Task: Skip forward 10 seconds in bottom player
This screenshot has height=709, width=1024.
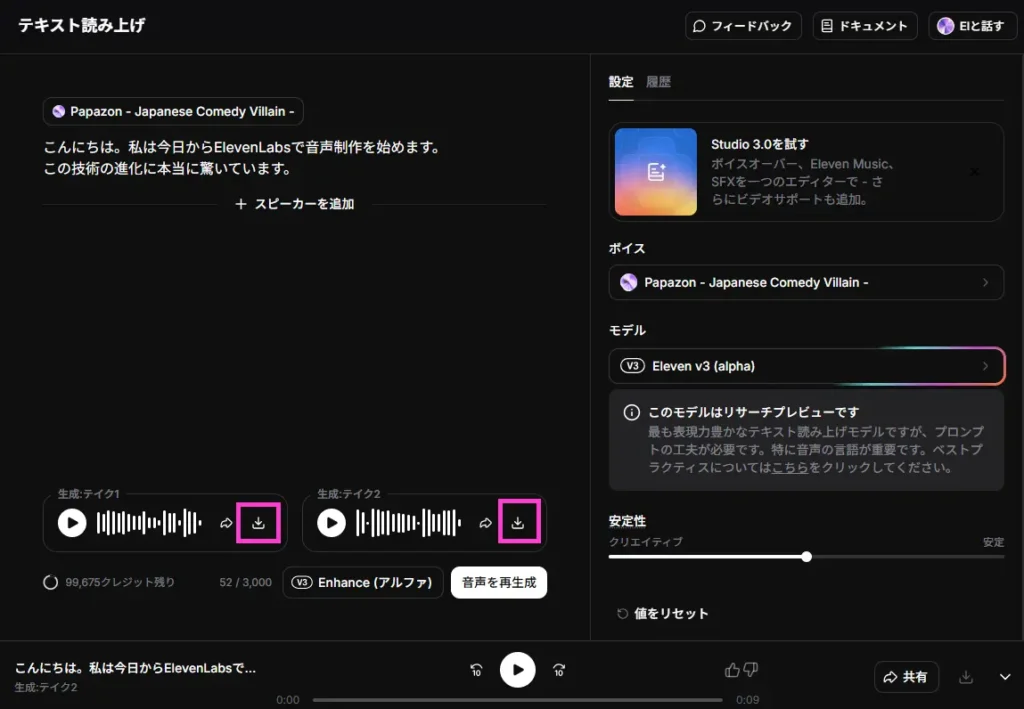Action: pyautogui.click(x=559, y=670)
